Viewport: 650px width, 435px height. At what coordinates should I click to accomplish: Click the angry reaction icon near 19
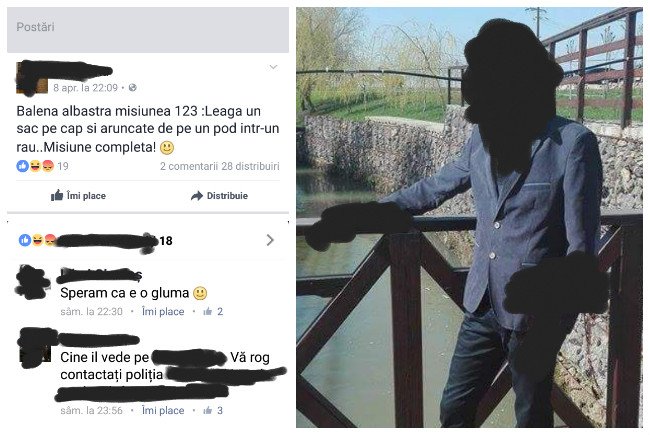(x=48, y=166)
